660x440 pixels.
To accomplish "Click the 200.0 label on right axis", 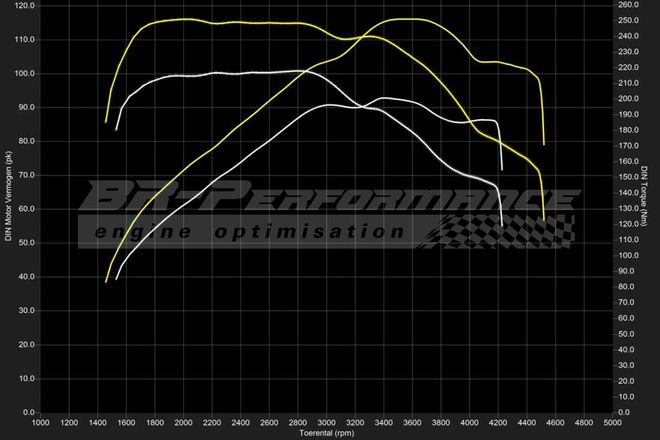I will point(628,99).
